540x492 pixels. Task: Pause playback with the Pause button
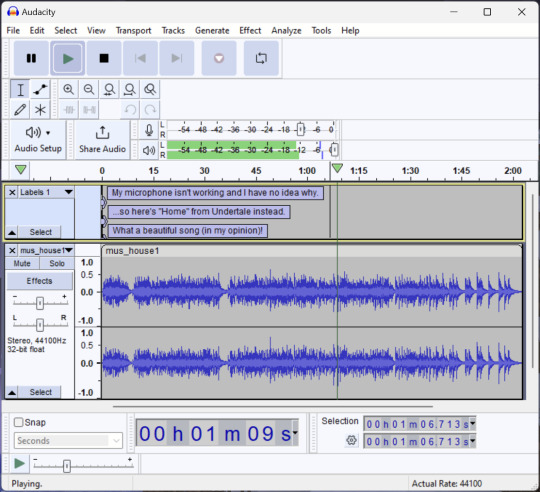click(x=31, y=58)
